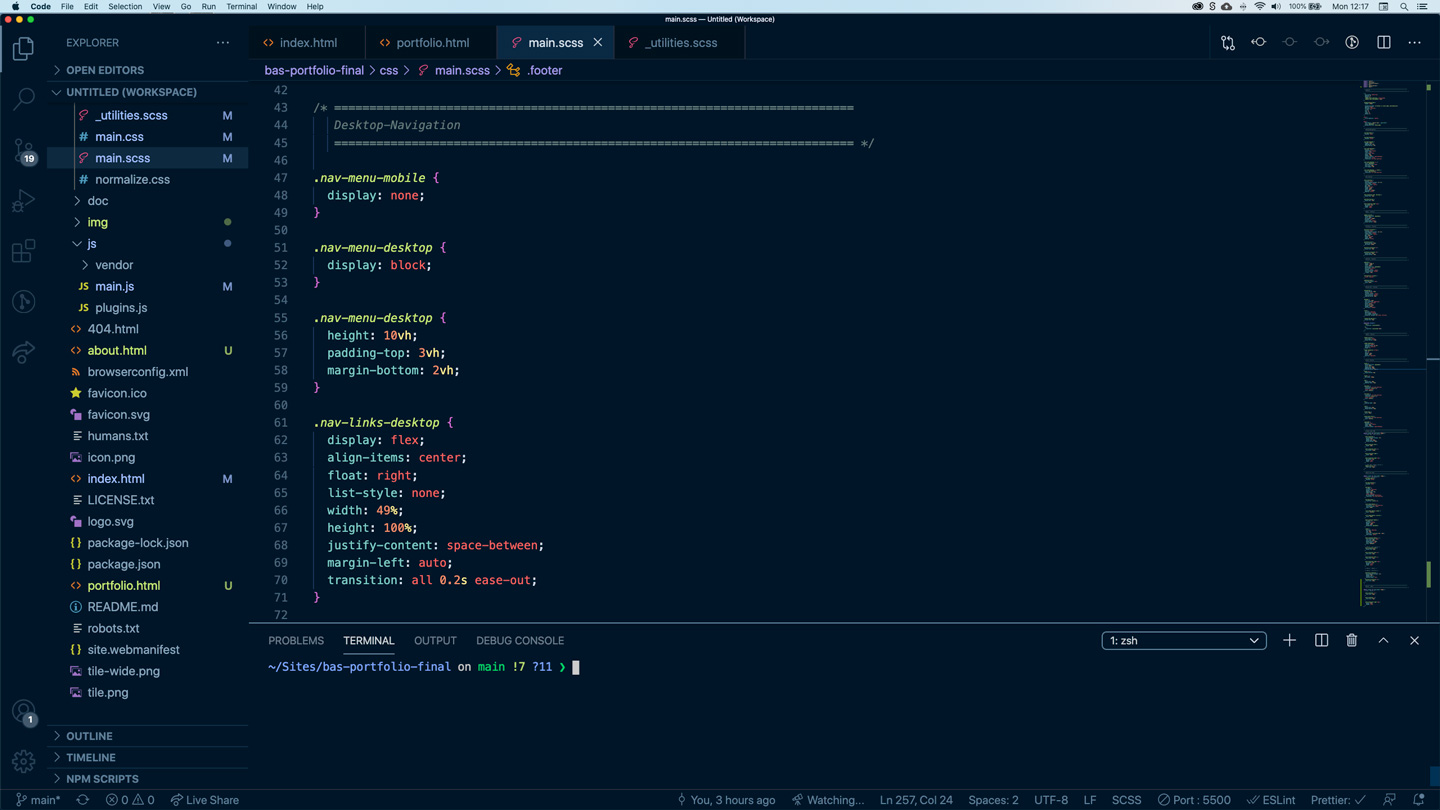Change the UTF-8 encoding
The image size is (1440, 810).
point(1051,800)
